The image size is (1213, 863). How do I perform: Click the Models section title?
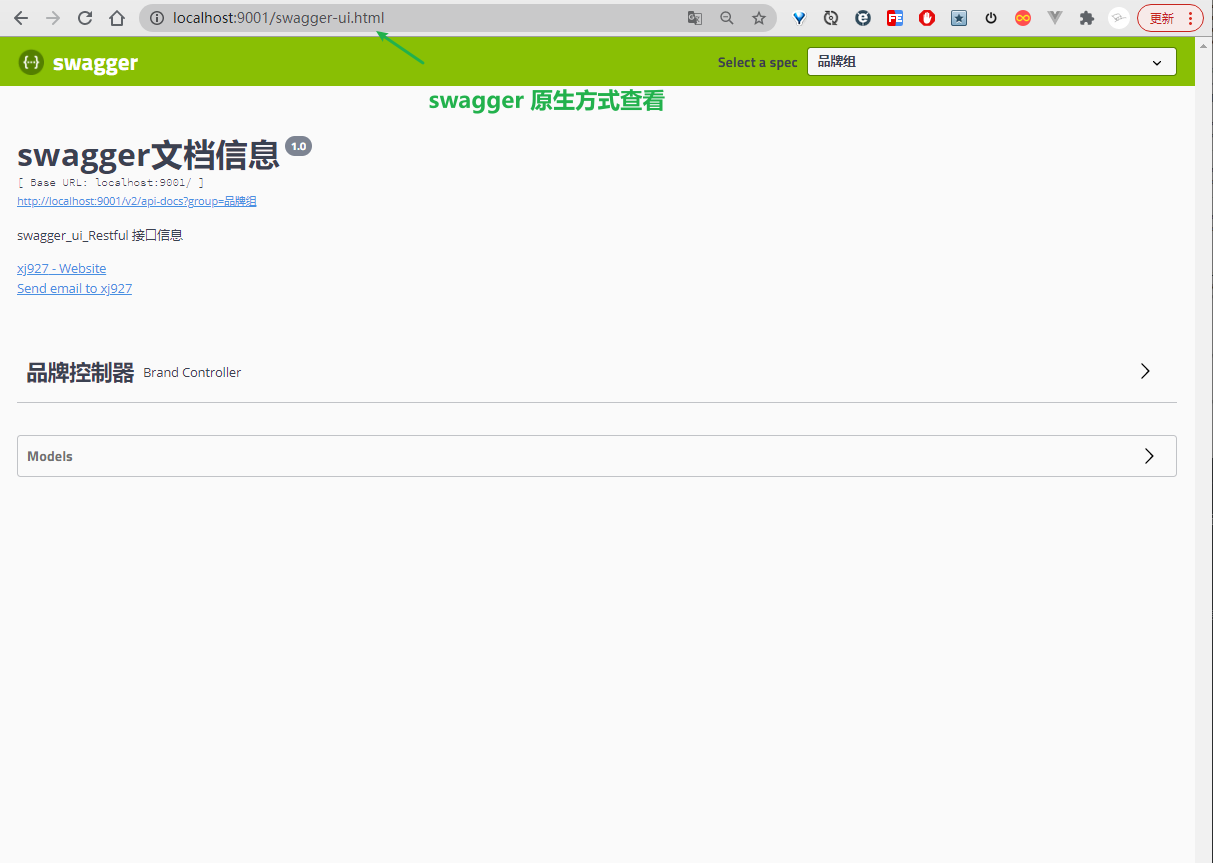coord(50,456)
